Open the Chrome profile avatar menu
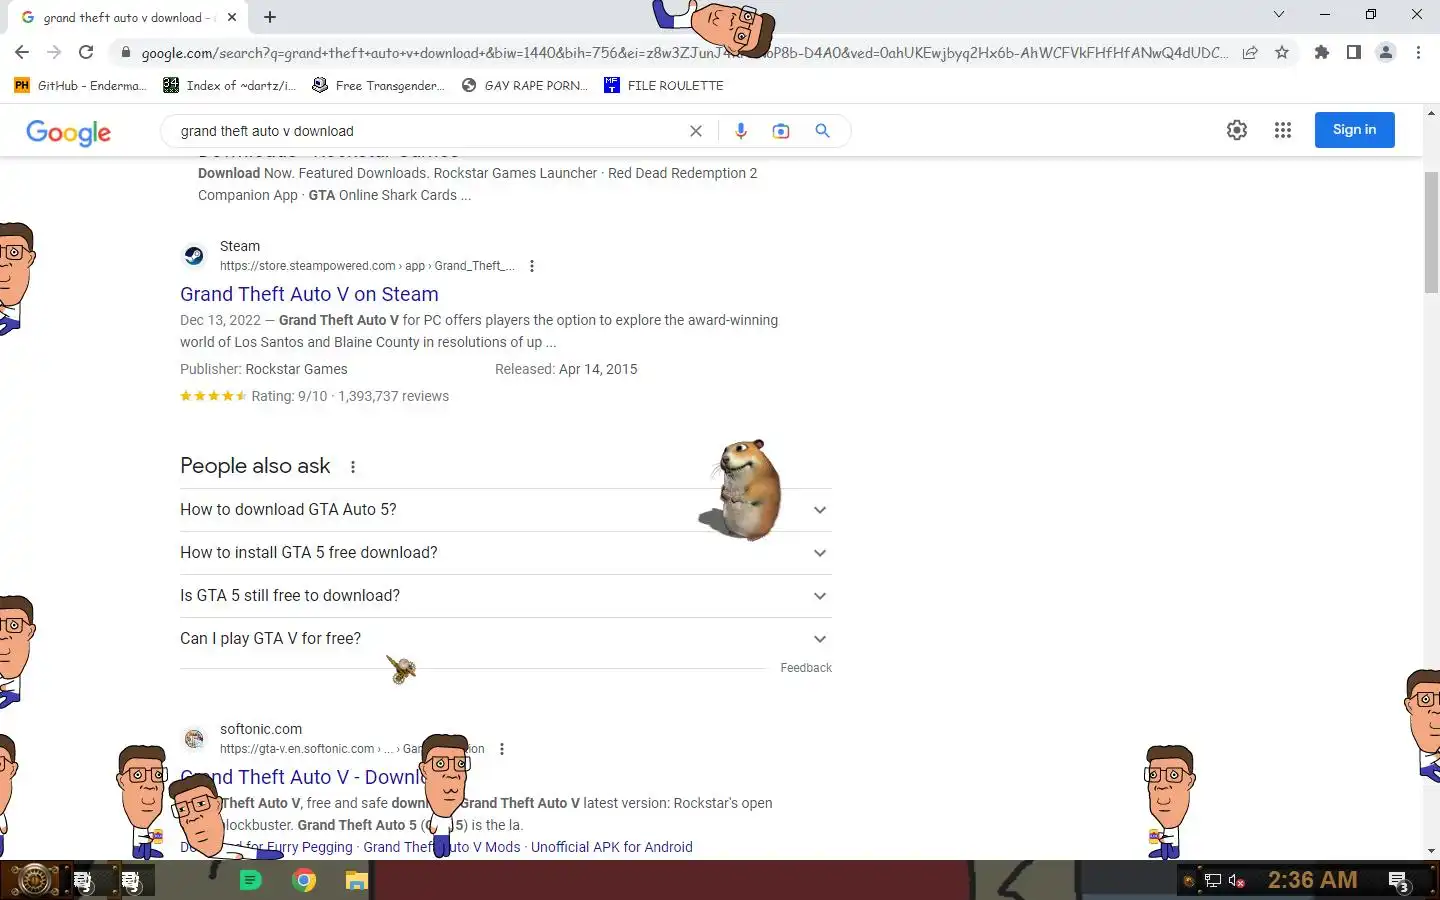This screenshot has width=1440, height=900. (x=1386, y=53)
